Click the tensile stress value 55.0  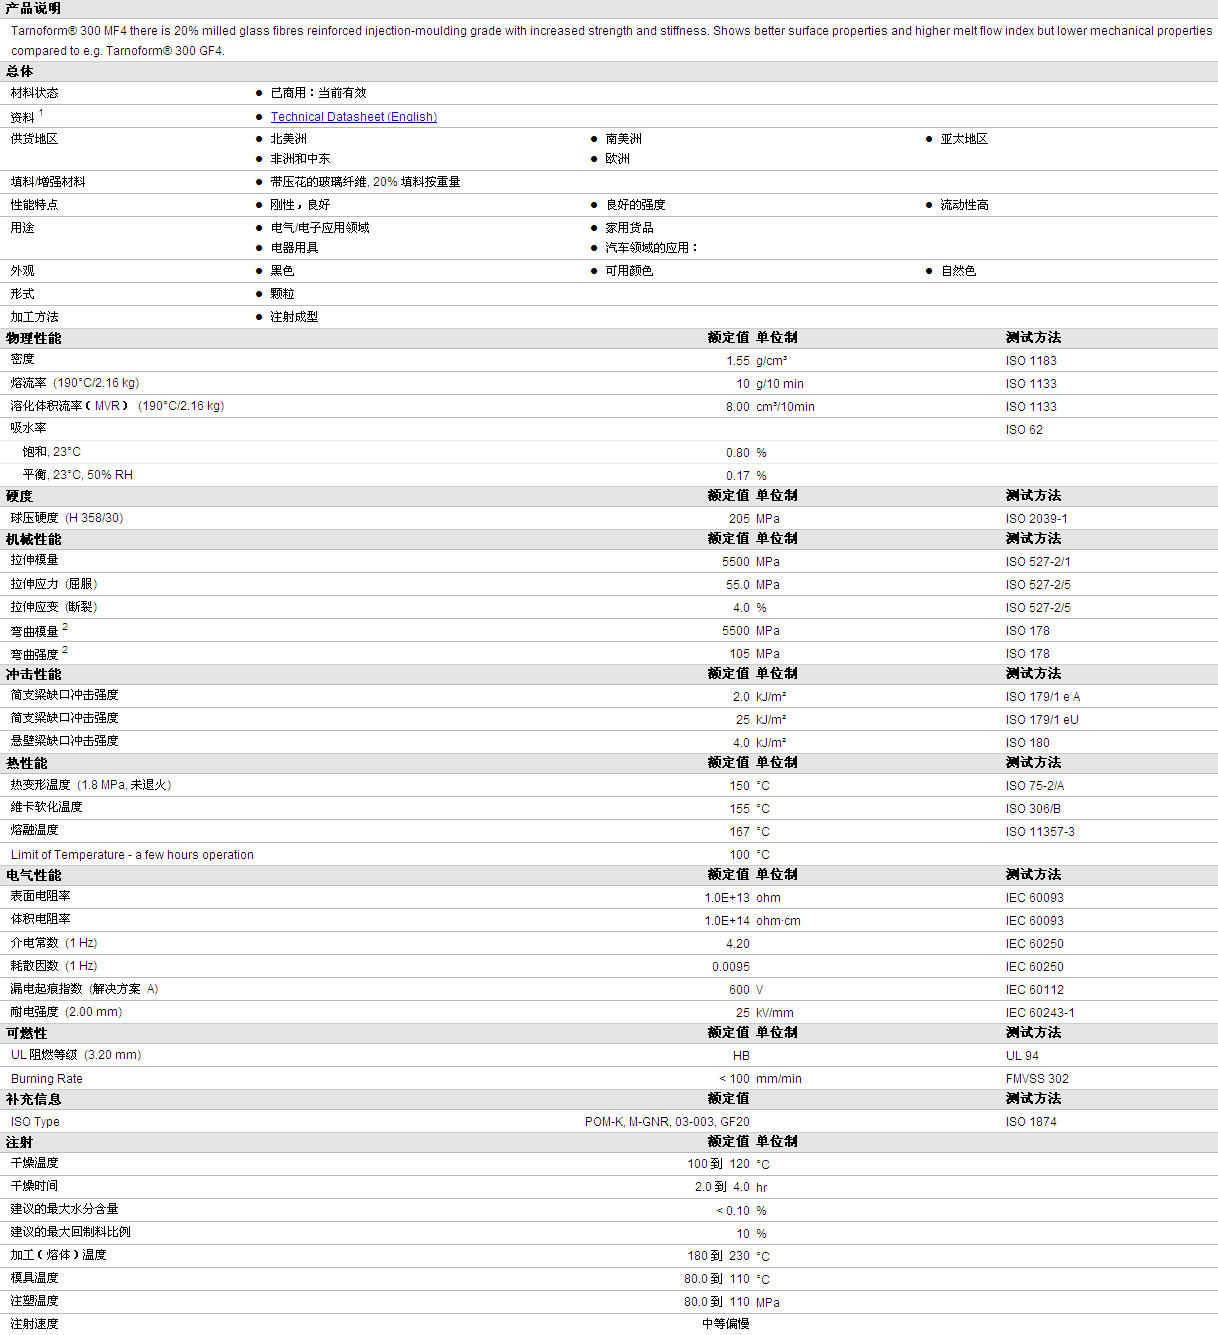click(x=738, y=585)
